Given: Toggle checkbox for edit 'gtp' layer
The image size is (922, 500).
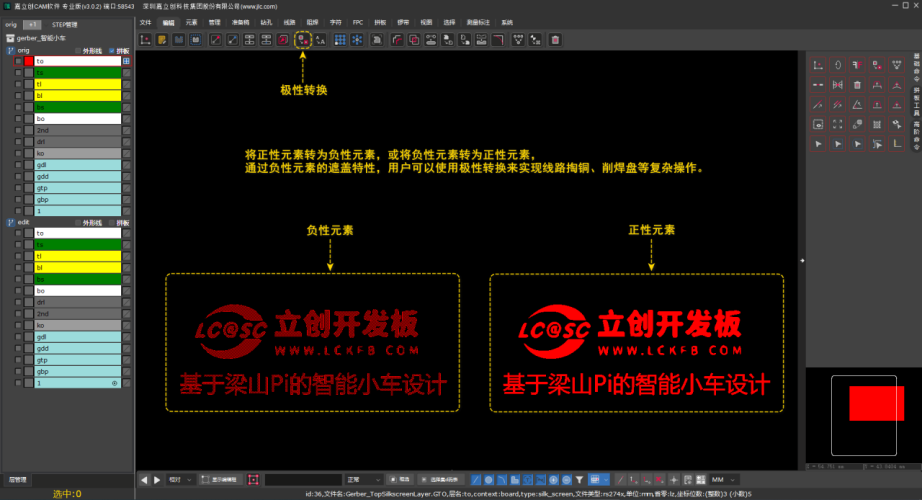Looking at the screenshot, I should tap(18, 360).
